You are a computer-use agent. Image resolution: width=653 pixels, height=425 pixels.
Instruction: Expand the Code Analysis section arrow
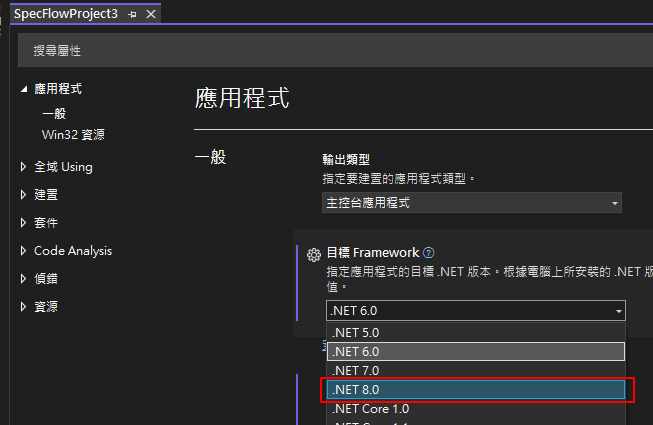tap(23, 251)
